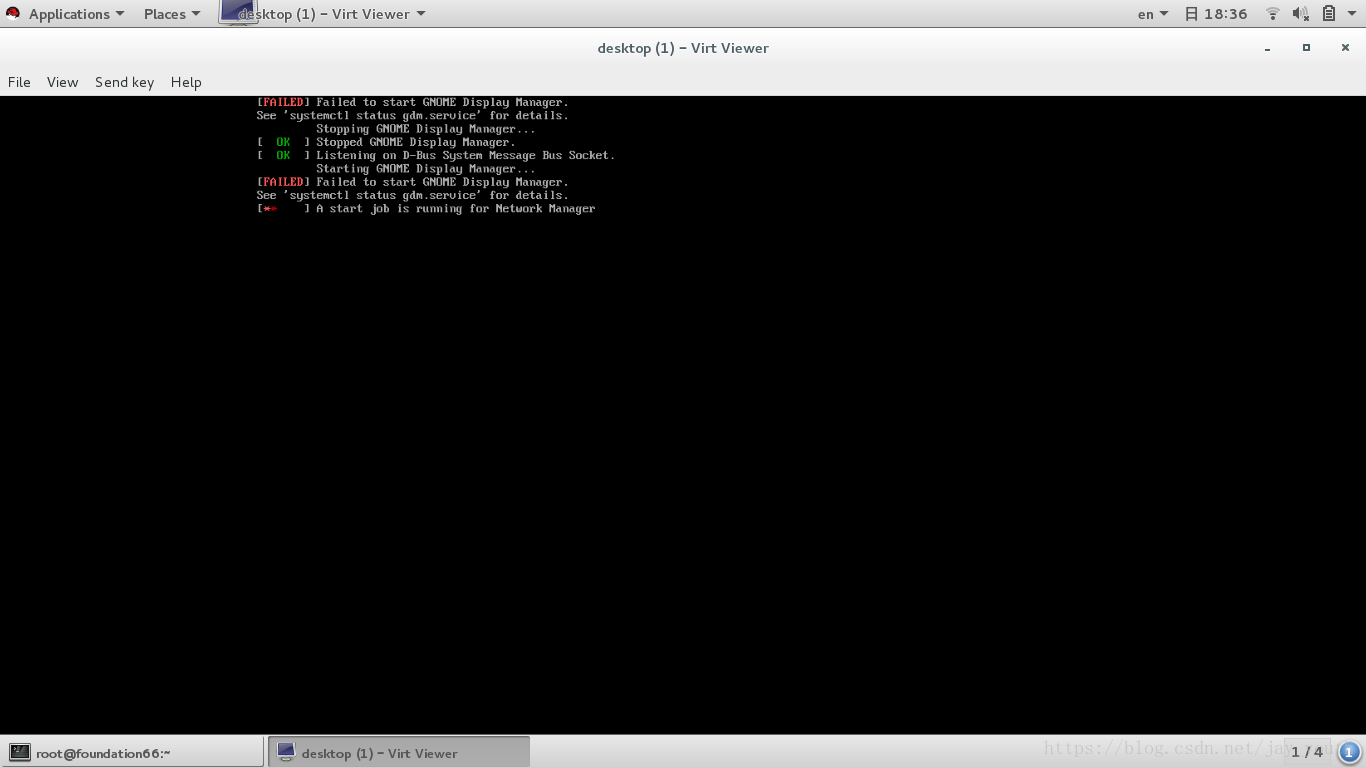Close the Virt Viewer window

click(1345, 48)
